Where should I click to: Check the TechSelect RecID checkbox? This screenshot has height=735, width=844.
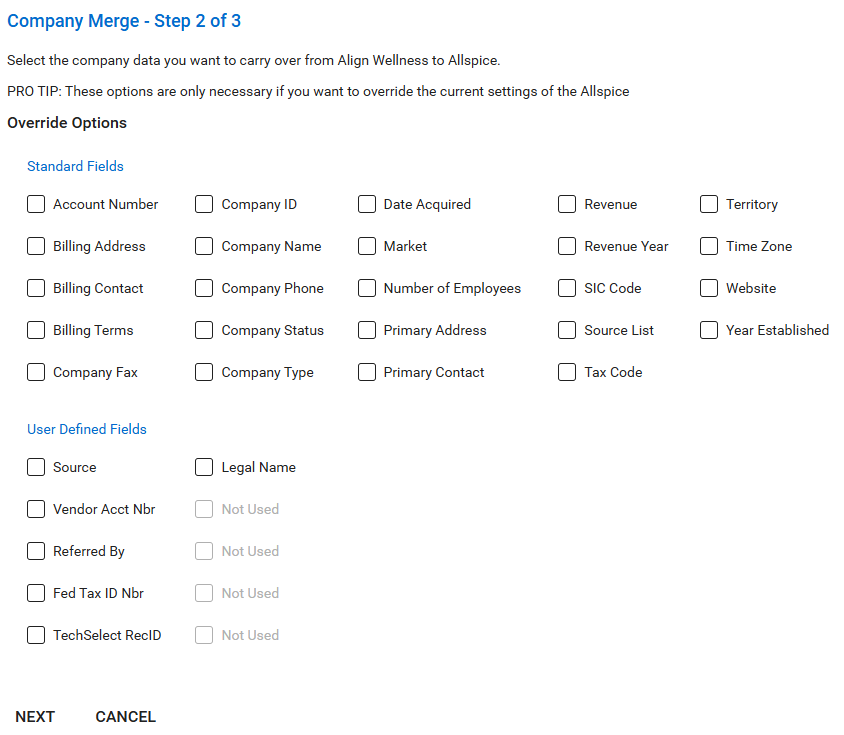point(36,635)
